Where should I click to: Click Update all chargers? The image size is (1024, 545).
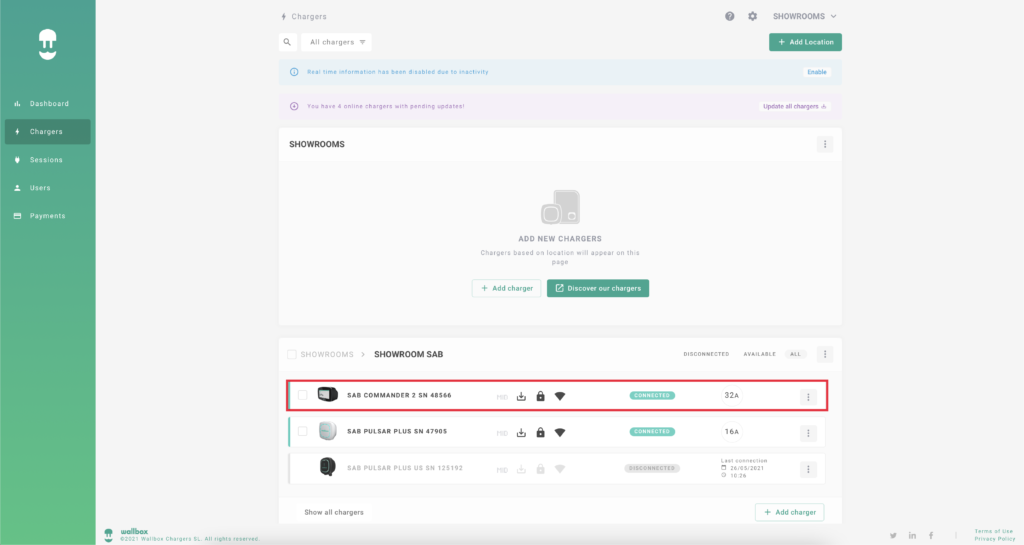coord(794,106)
